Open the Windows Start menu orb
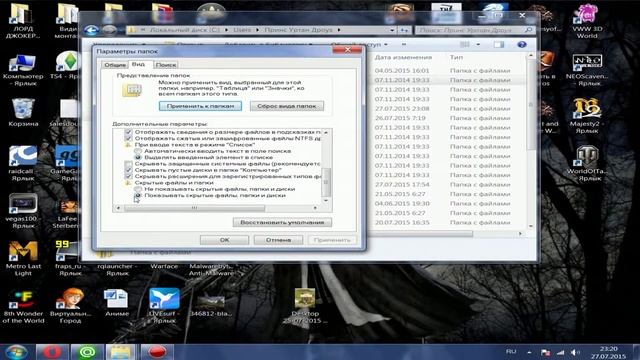This screenshot has height=360, width=640. [16, 352]
